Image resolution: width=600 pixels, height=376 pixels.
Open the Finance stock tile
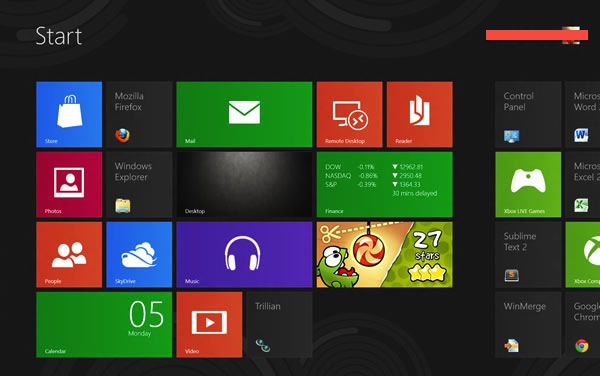385,185
